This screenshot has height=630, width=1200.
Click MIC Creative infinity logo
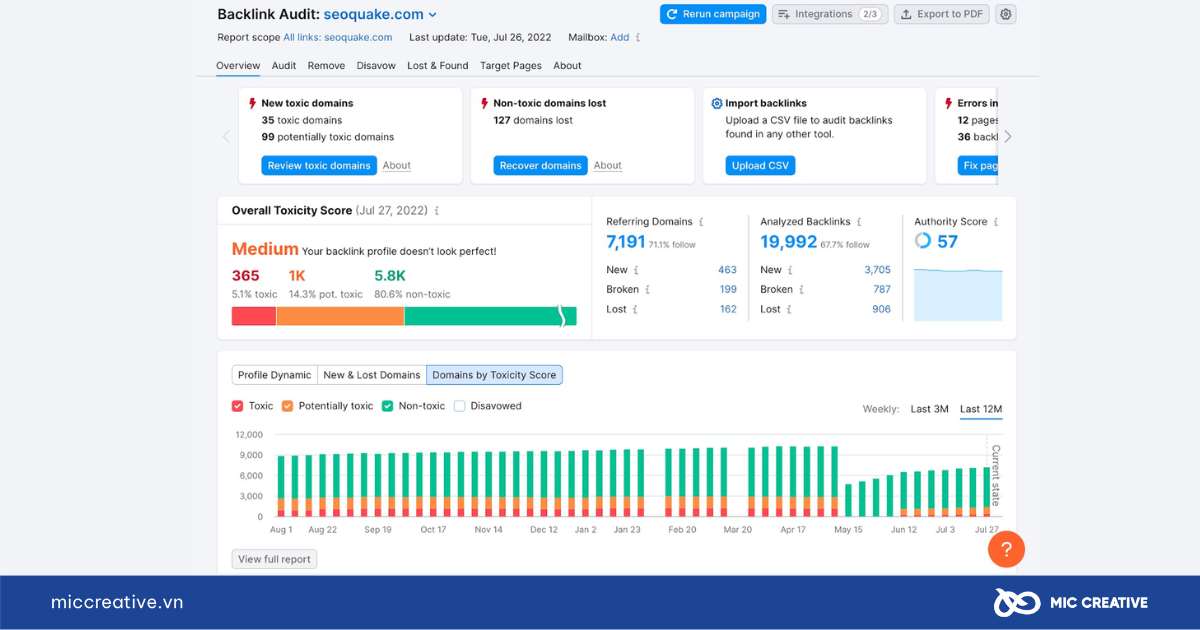1015,602
